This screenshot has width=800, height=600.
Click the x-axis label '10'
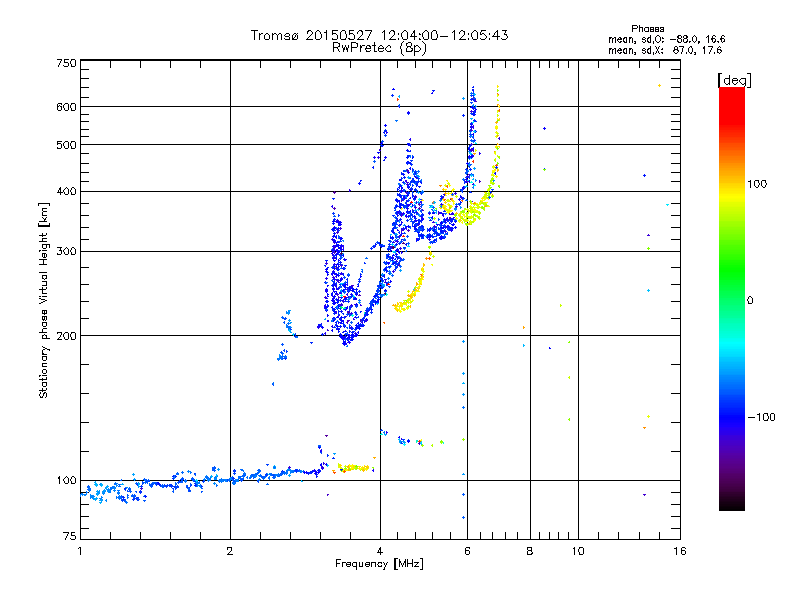point(578,551)
